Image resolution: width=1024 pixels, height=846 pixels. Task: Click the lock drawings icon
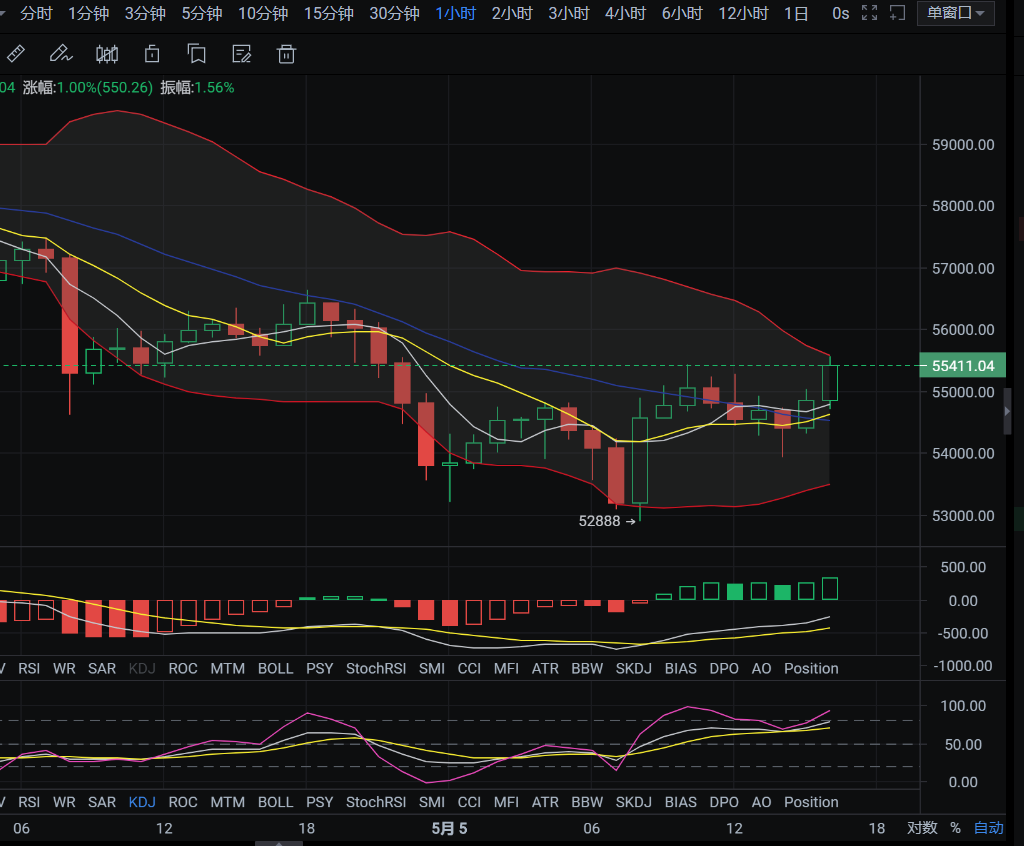click(x=151, y=53)
